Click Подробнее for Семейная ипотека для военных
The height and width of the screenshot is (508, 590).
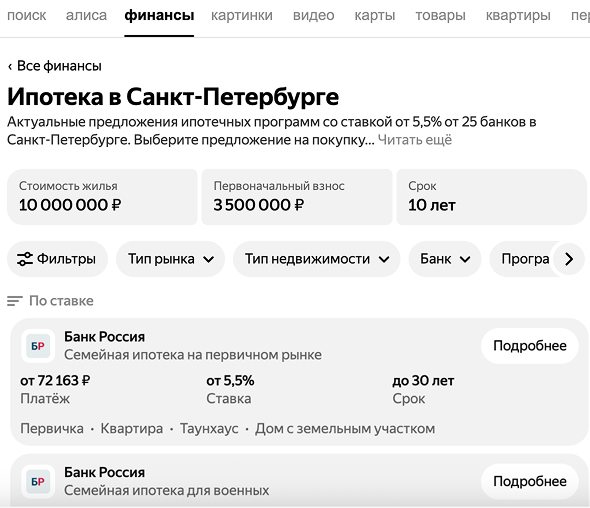[529, 481]
